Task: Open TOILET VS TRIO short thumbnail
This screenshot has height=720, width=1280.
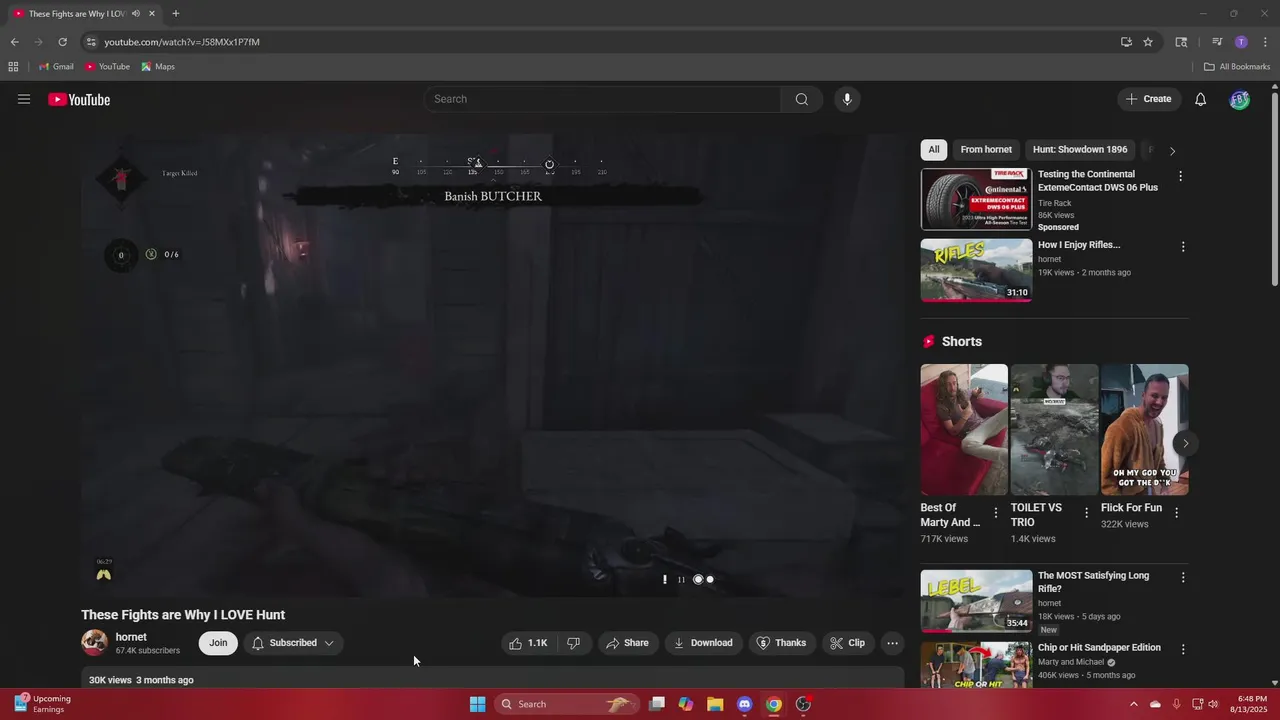Action: pos(1054,429)
